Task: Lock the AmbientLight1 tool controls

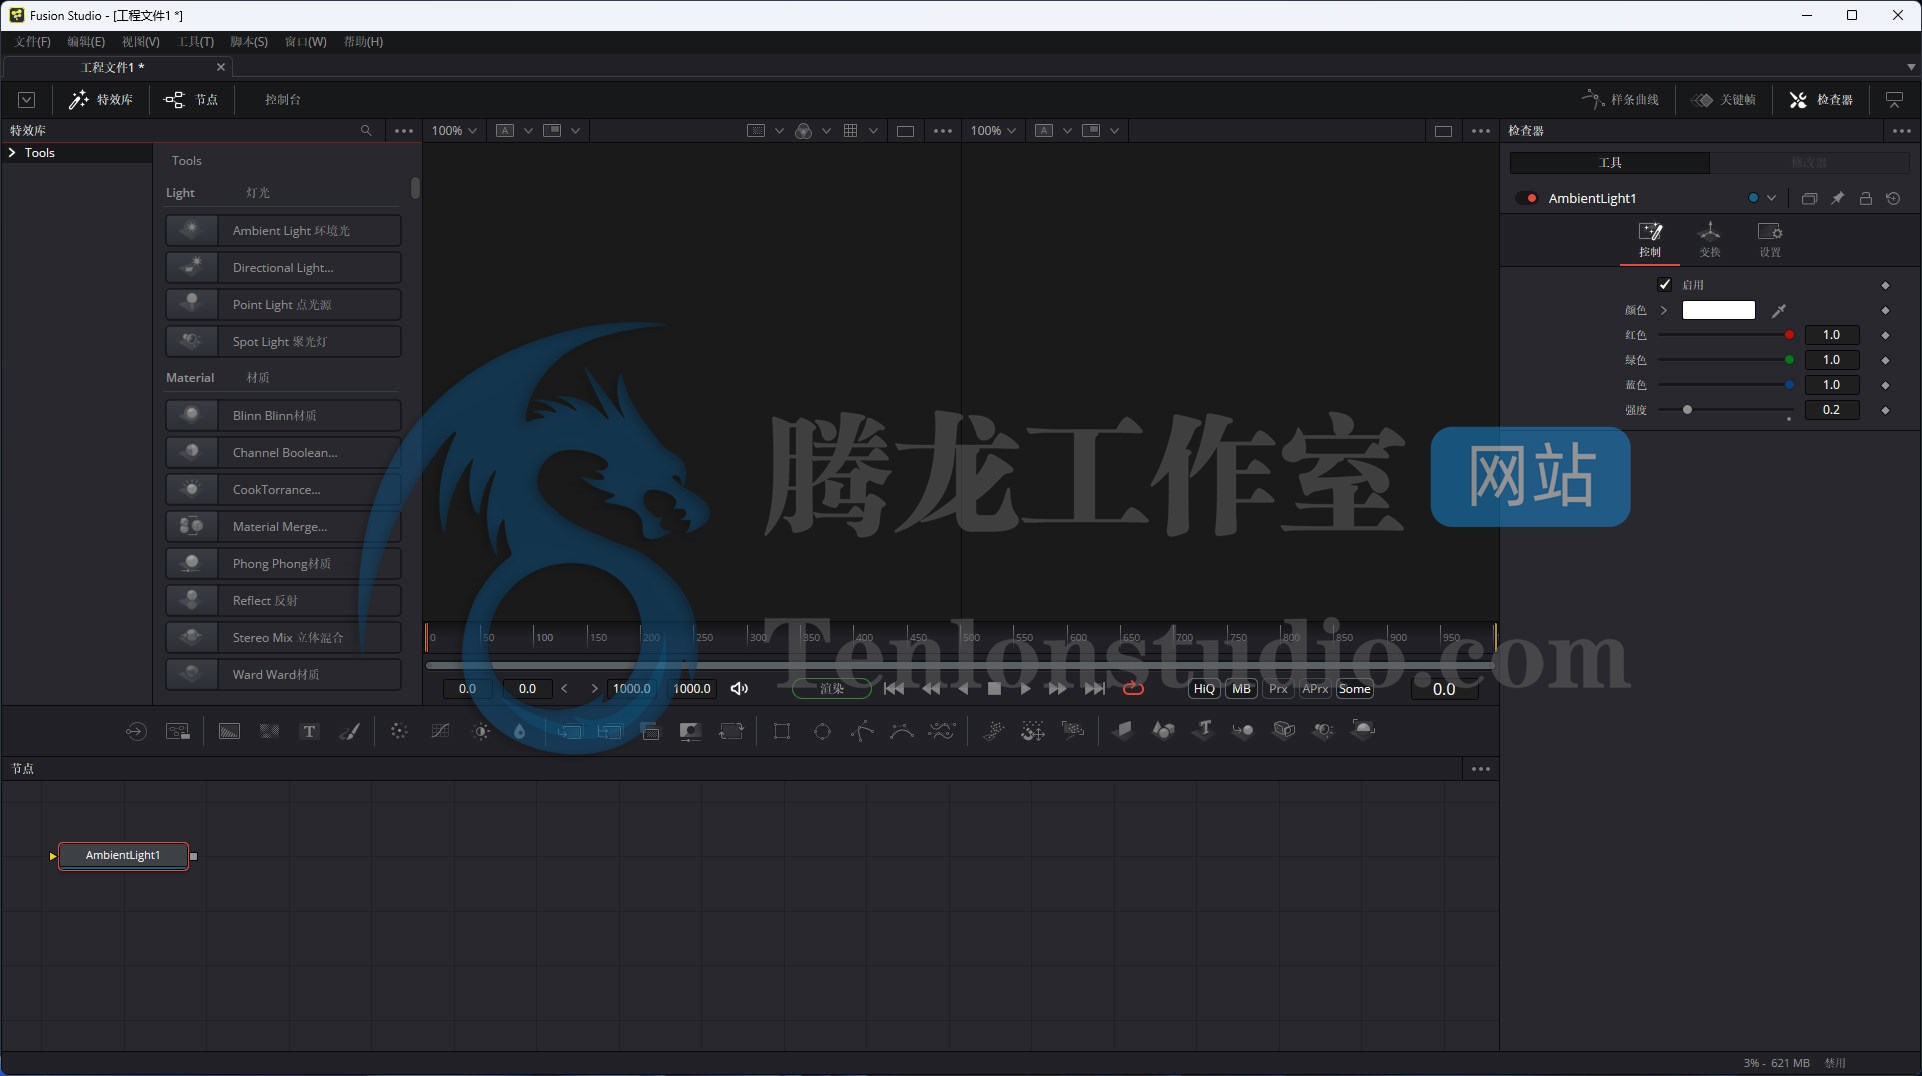Action: point(1865,198)
